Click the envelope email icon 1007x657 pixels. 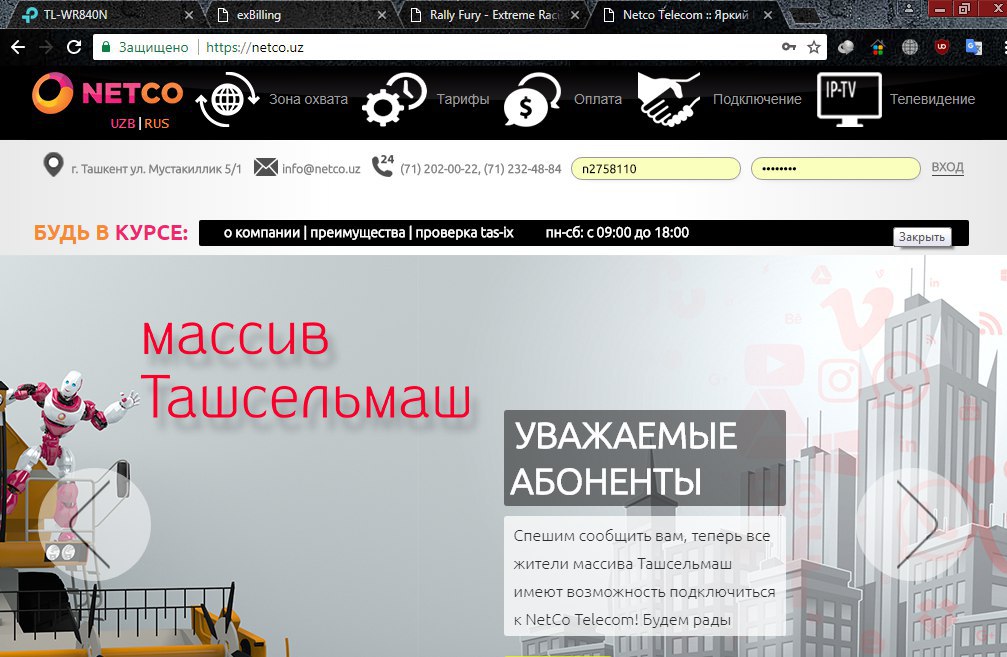pos(265,168)
